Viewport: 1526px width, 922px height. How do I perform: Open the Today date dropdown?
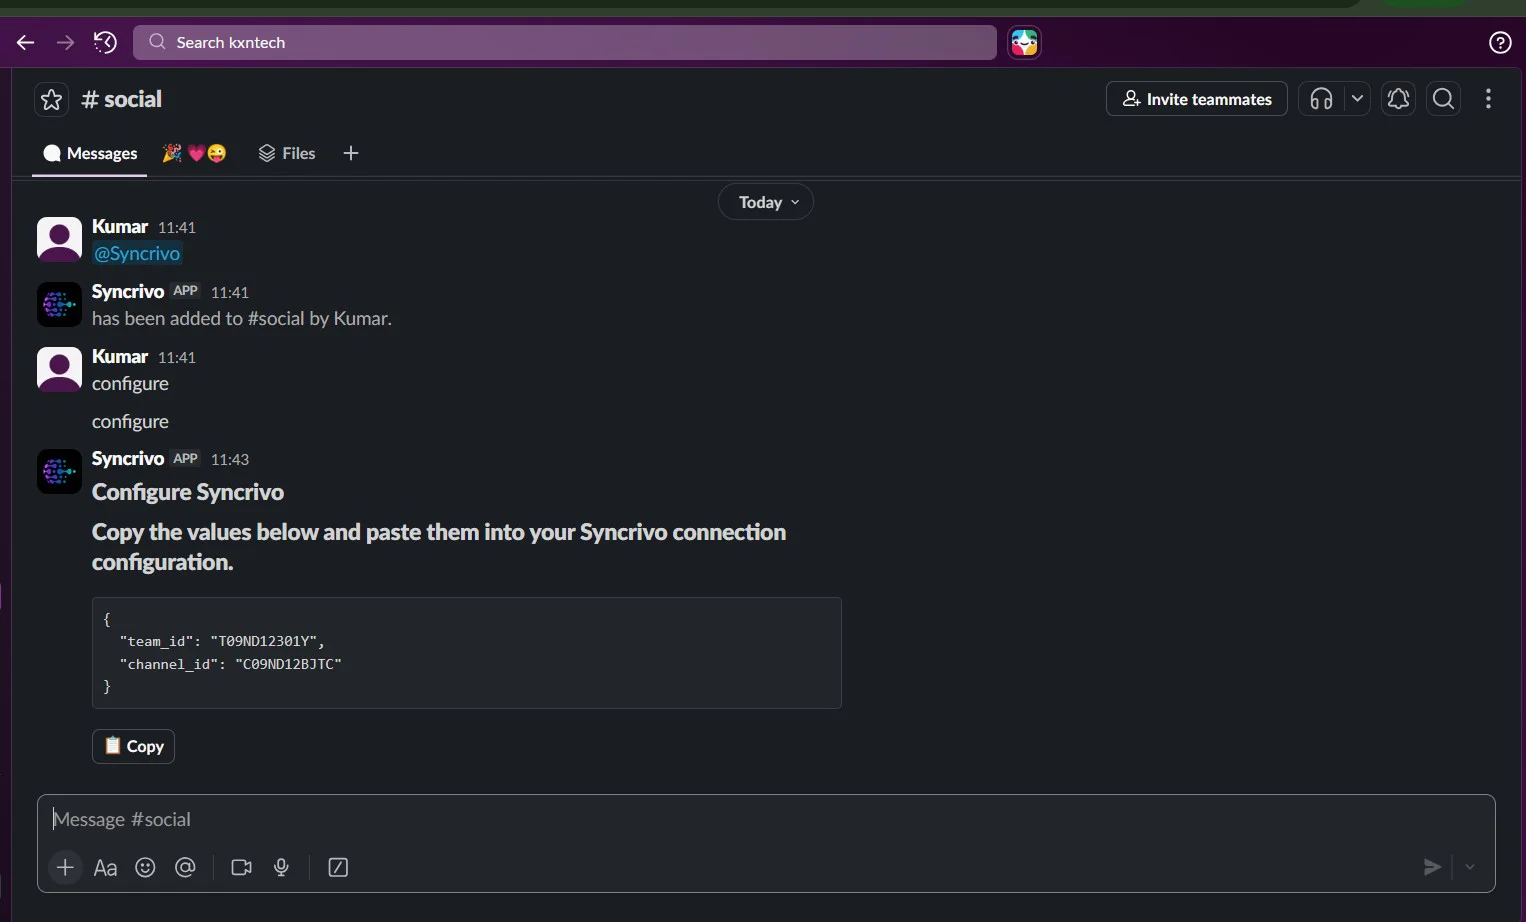pos(766,202)
